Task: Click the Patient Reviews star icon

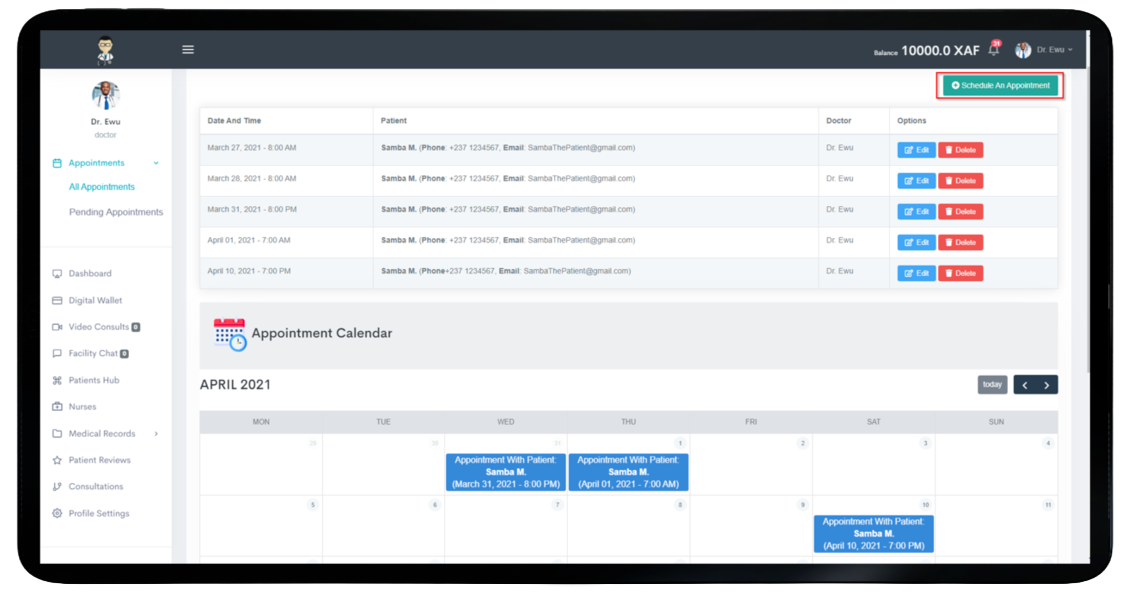Action: pos(57,461)
